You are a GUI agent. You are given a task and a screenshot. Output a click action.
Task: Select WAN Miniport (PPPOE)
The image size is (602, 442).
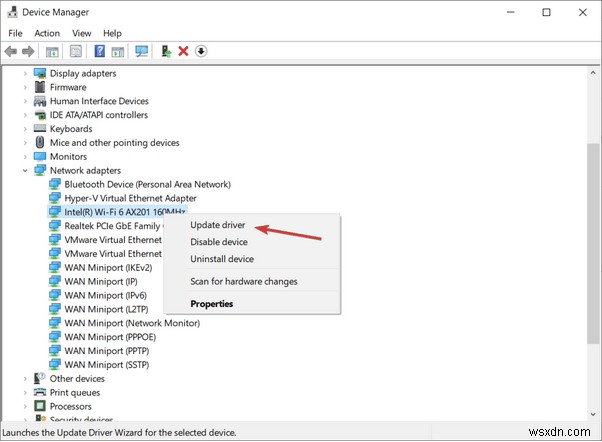(x=110, y=337)
